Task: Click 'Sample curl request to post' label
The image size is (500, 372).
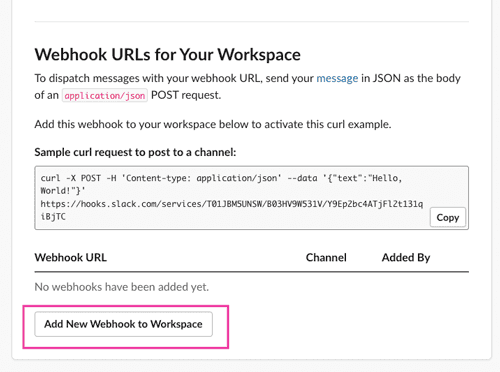Action: tap(135, 152)
